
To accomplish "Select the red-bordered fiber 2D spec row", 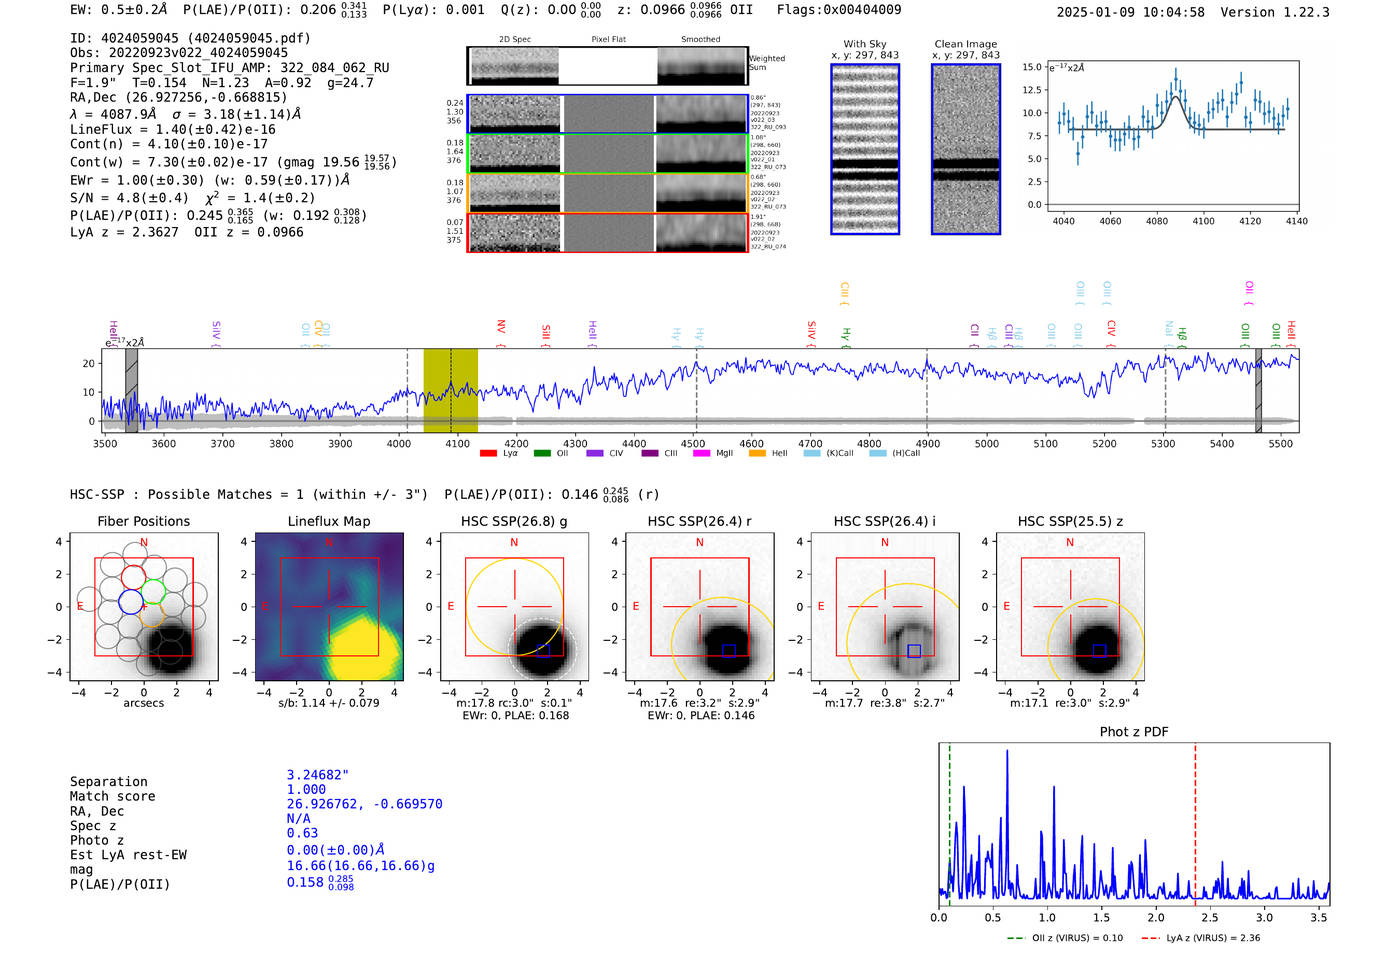I will pyautogui.click(x=608, y=233).
